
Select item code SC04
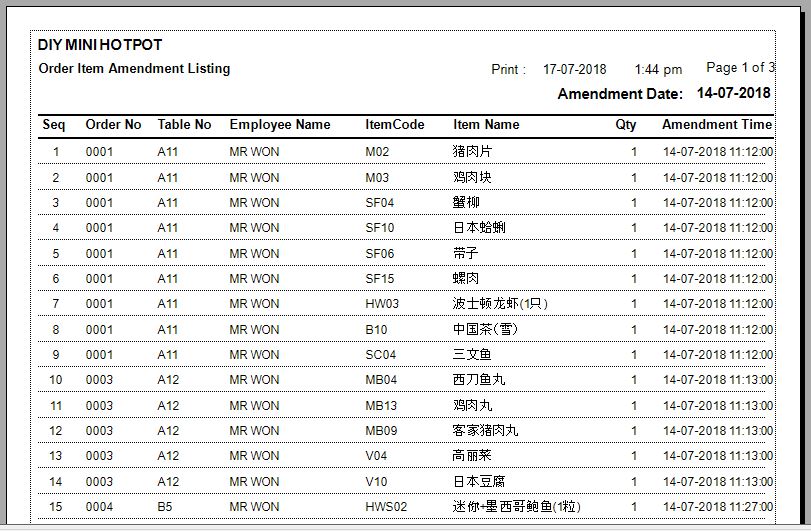(x=381, y=355)
